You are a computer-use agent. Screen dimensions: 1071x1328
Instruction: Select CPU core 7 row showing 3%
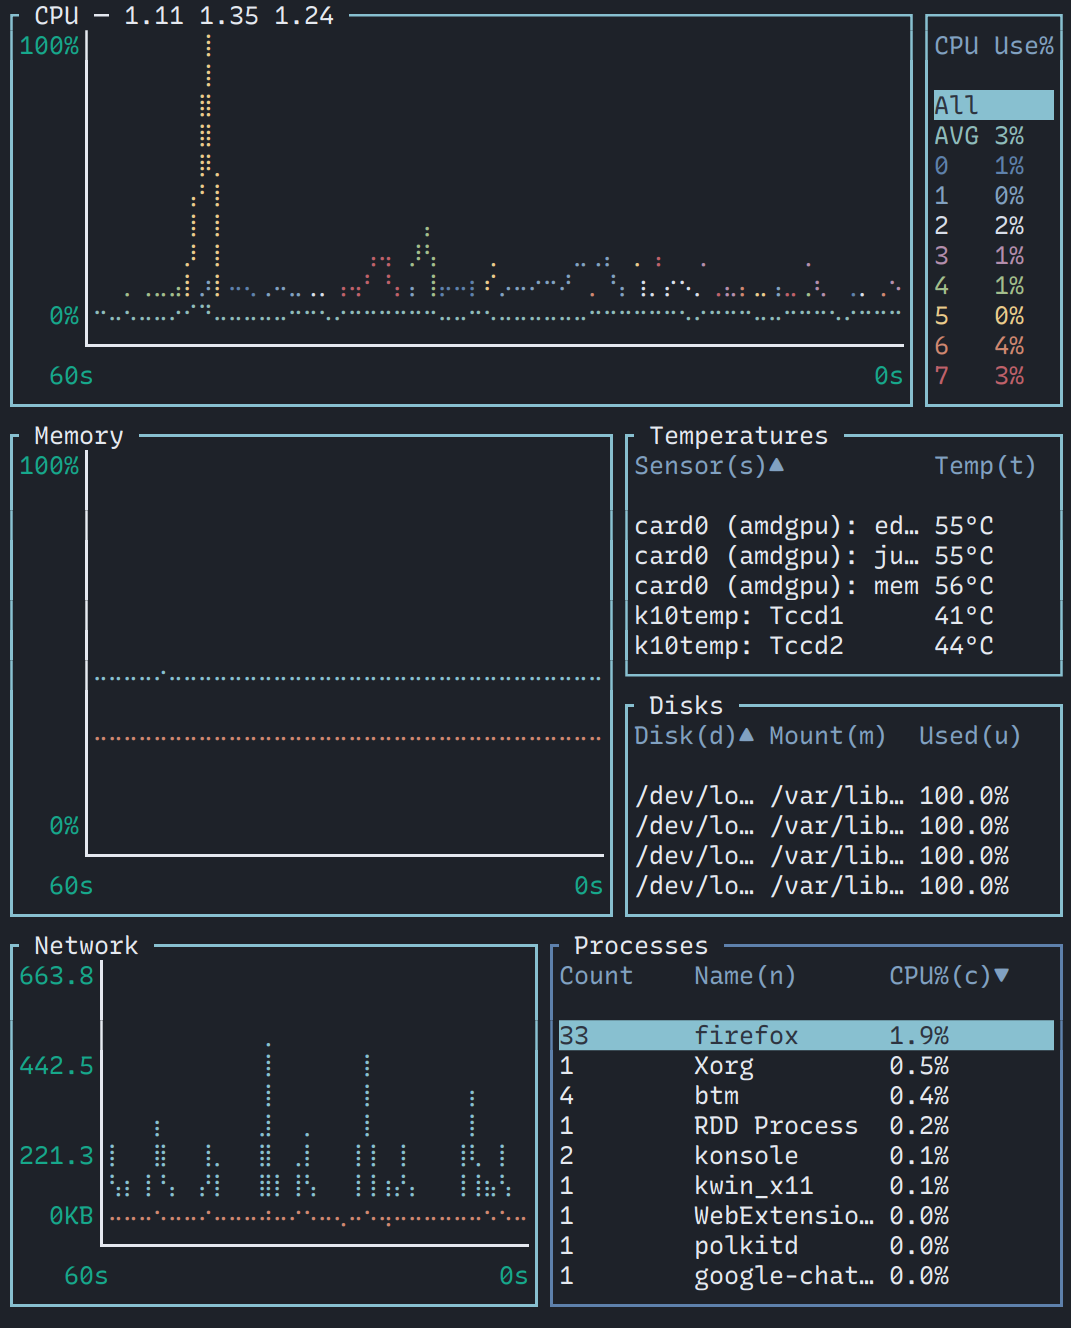993,375
